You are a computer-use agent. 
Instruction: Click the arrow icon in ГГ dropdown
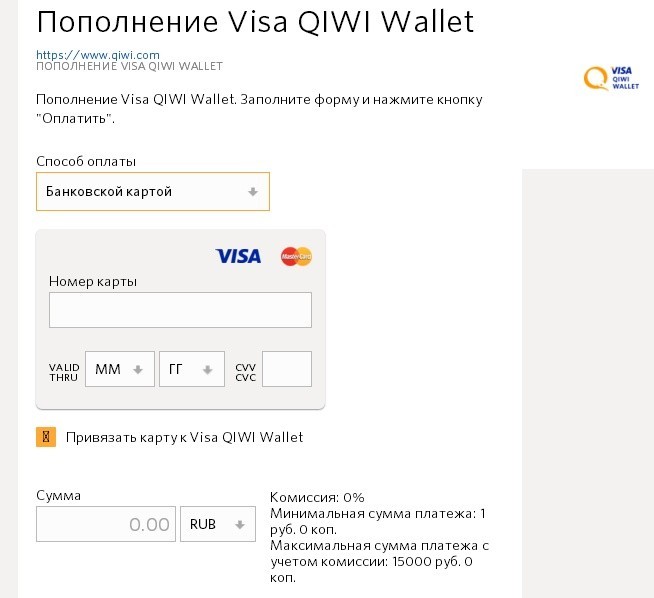[x=207, y=369]
